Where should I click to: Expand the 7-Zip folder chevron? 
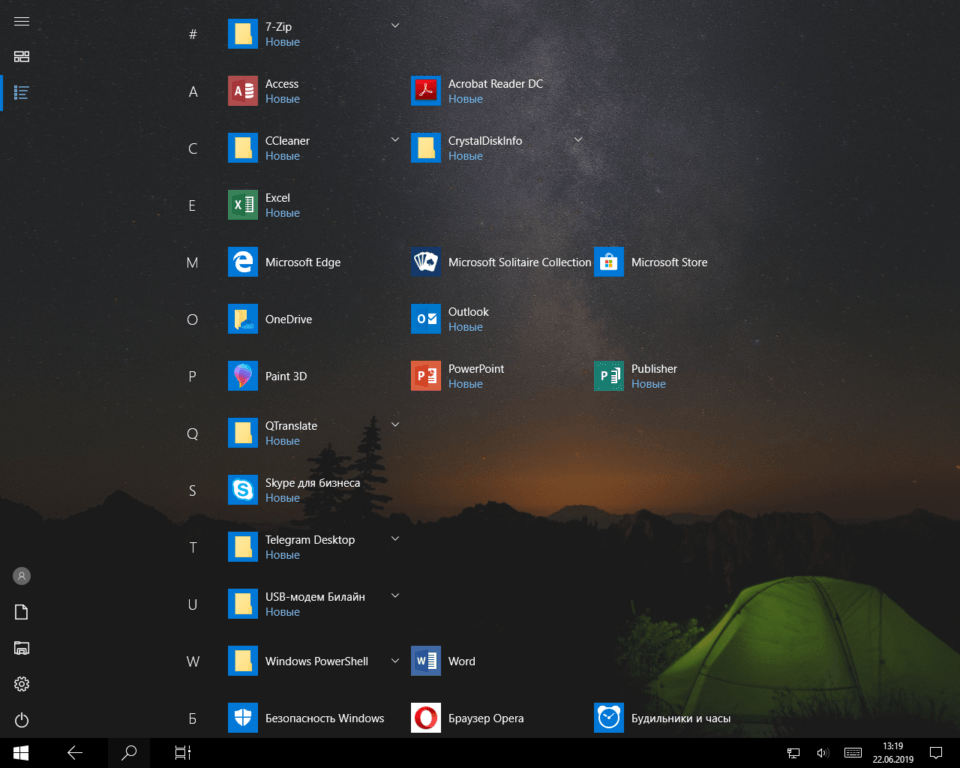(x=395, y=26)
